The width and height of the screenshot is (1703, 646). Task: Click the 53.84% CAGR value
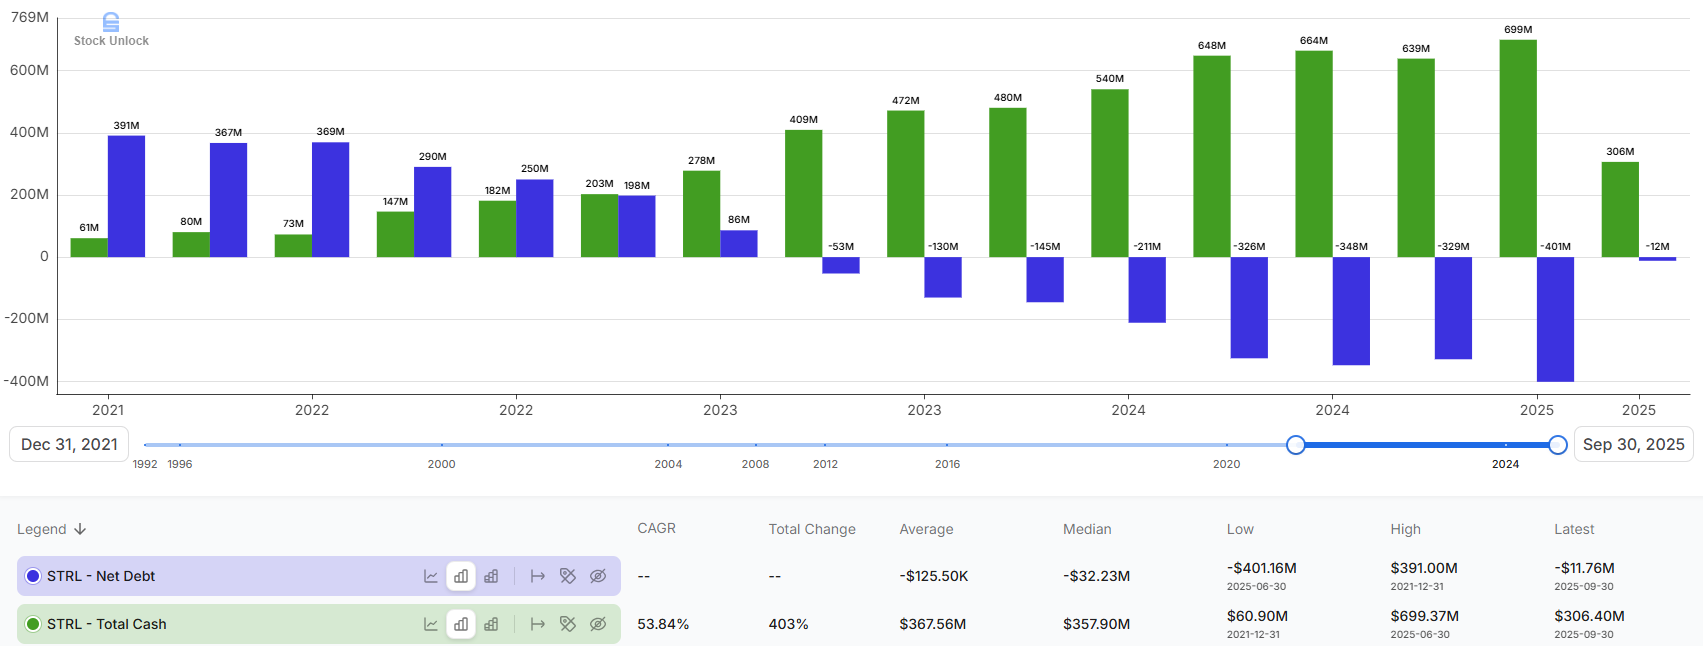click(x=663, y=624)
